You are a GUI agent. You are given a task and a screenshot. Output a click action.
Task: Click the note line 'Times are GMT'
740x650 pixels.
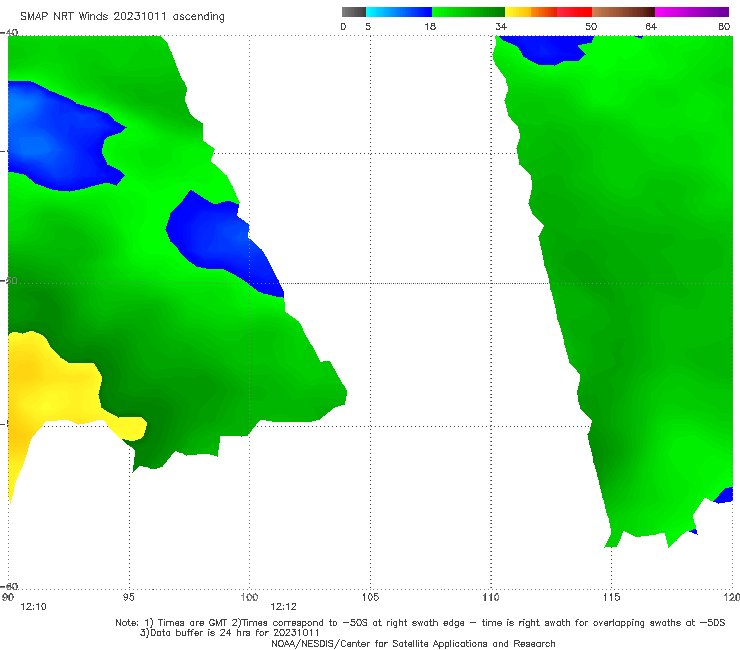click(x=193, y=623)
